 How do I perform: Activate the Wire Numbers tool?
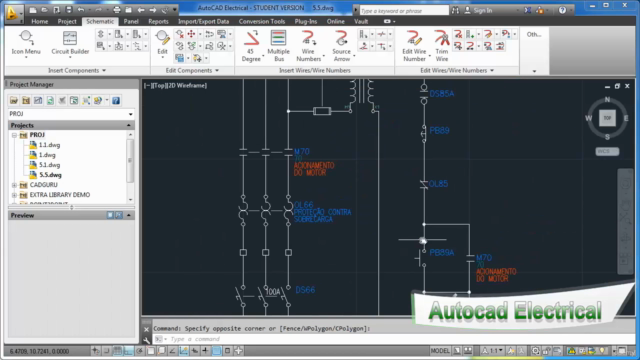[308, 46]
